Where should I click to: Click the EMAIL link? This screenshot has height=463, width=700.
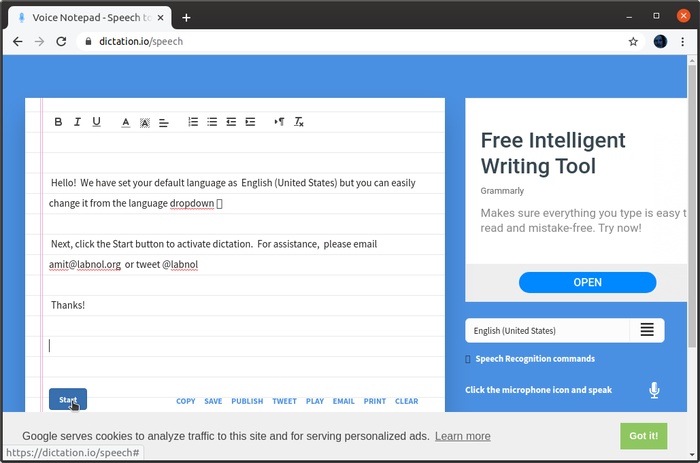343,401
